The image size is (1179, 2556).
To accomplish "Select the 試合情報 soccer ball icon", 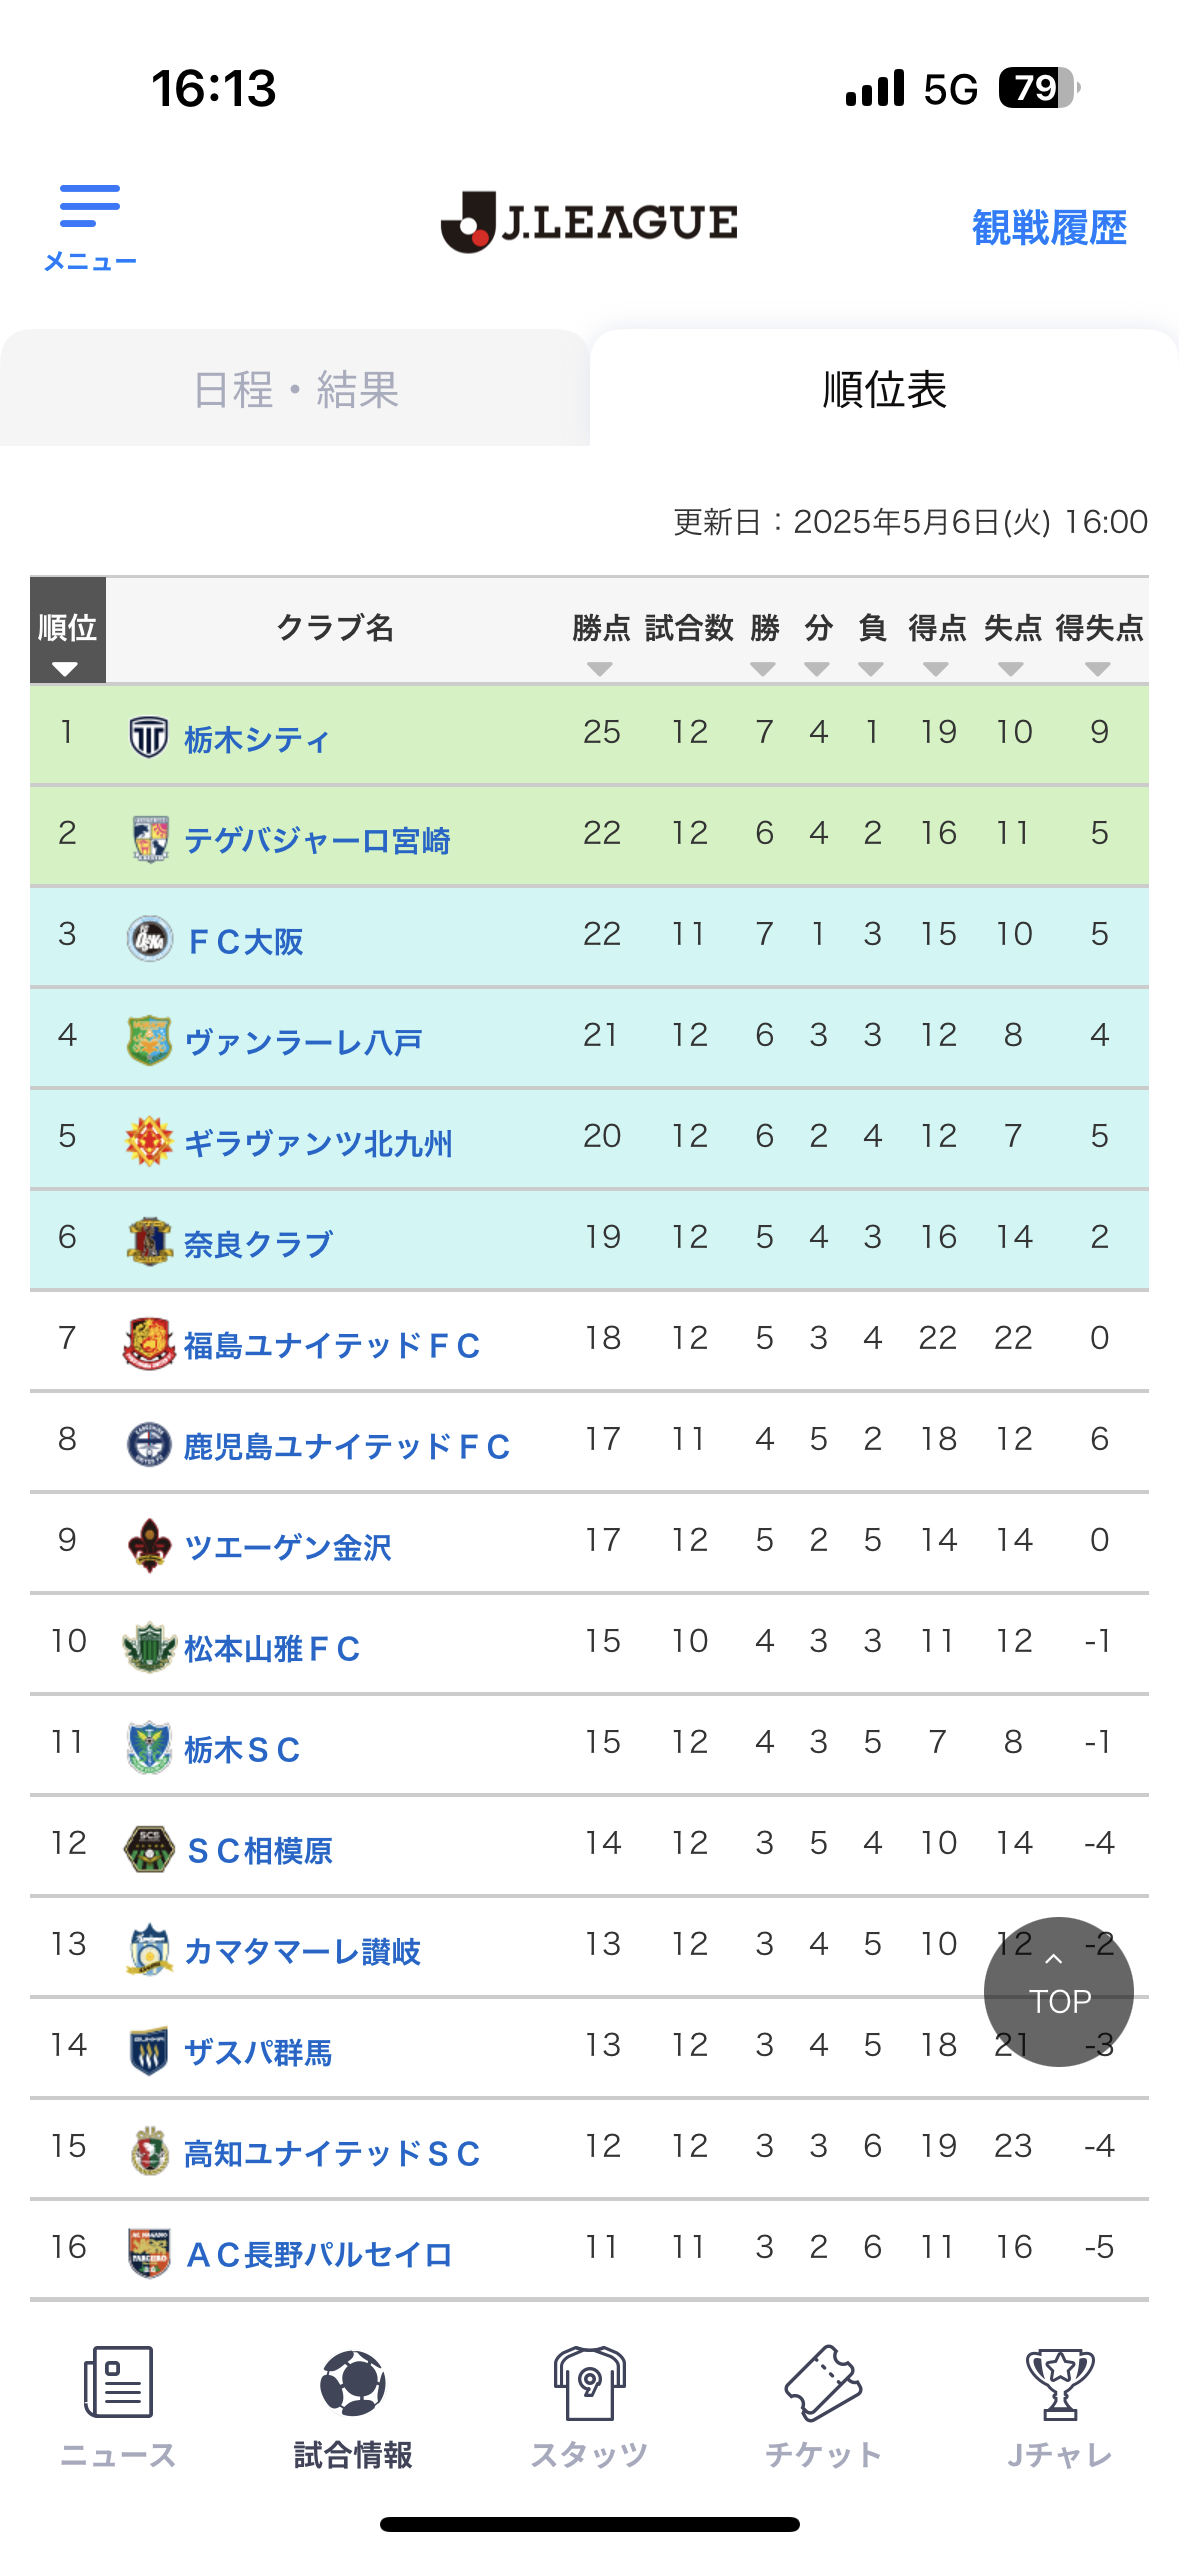I will (353, 2383).
